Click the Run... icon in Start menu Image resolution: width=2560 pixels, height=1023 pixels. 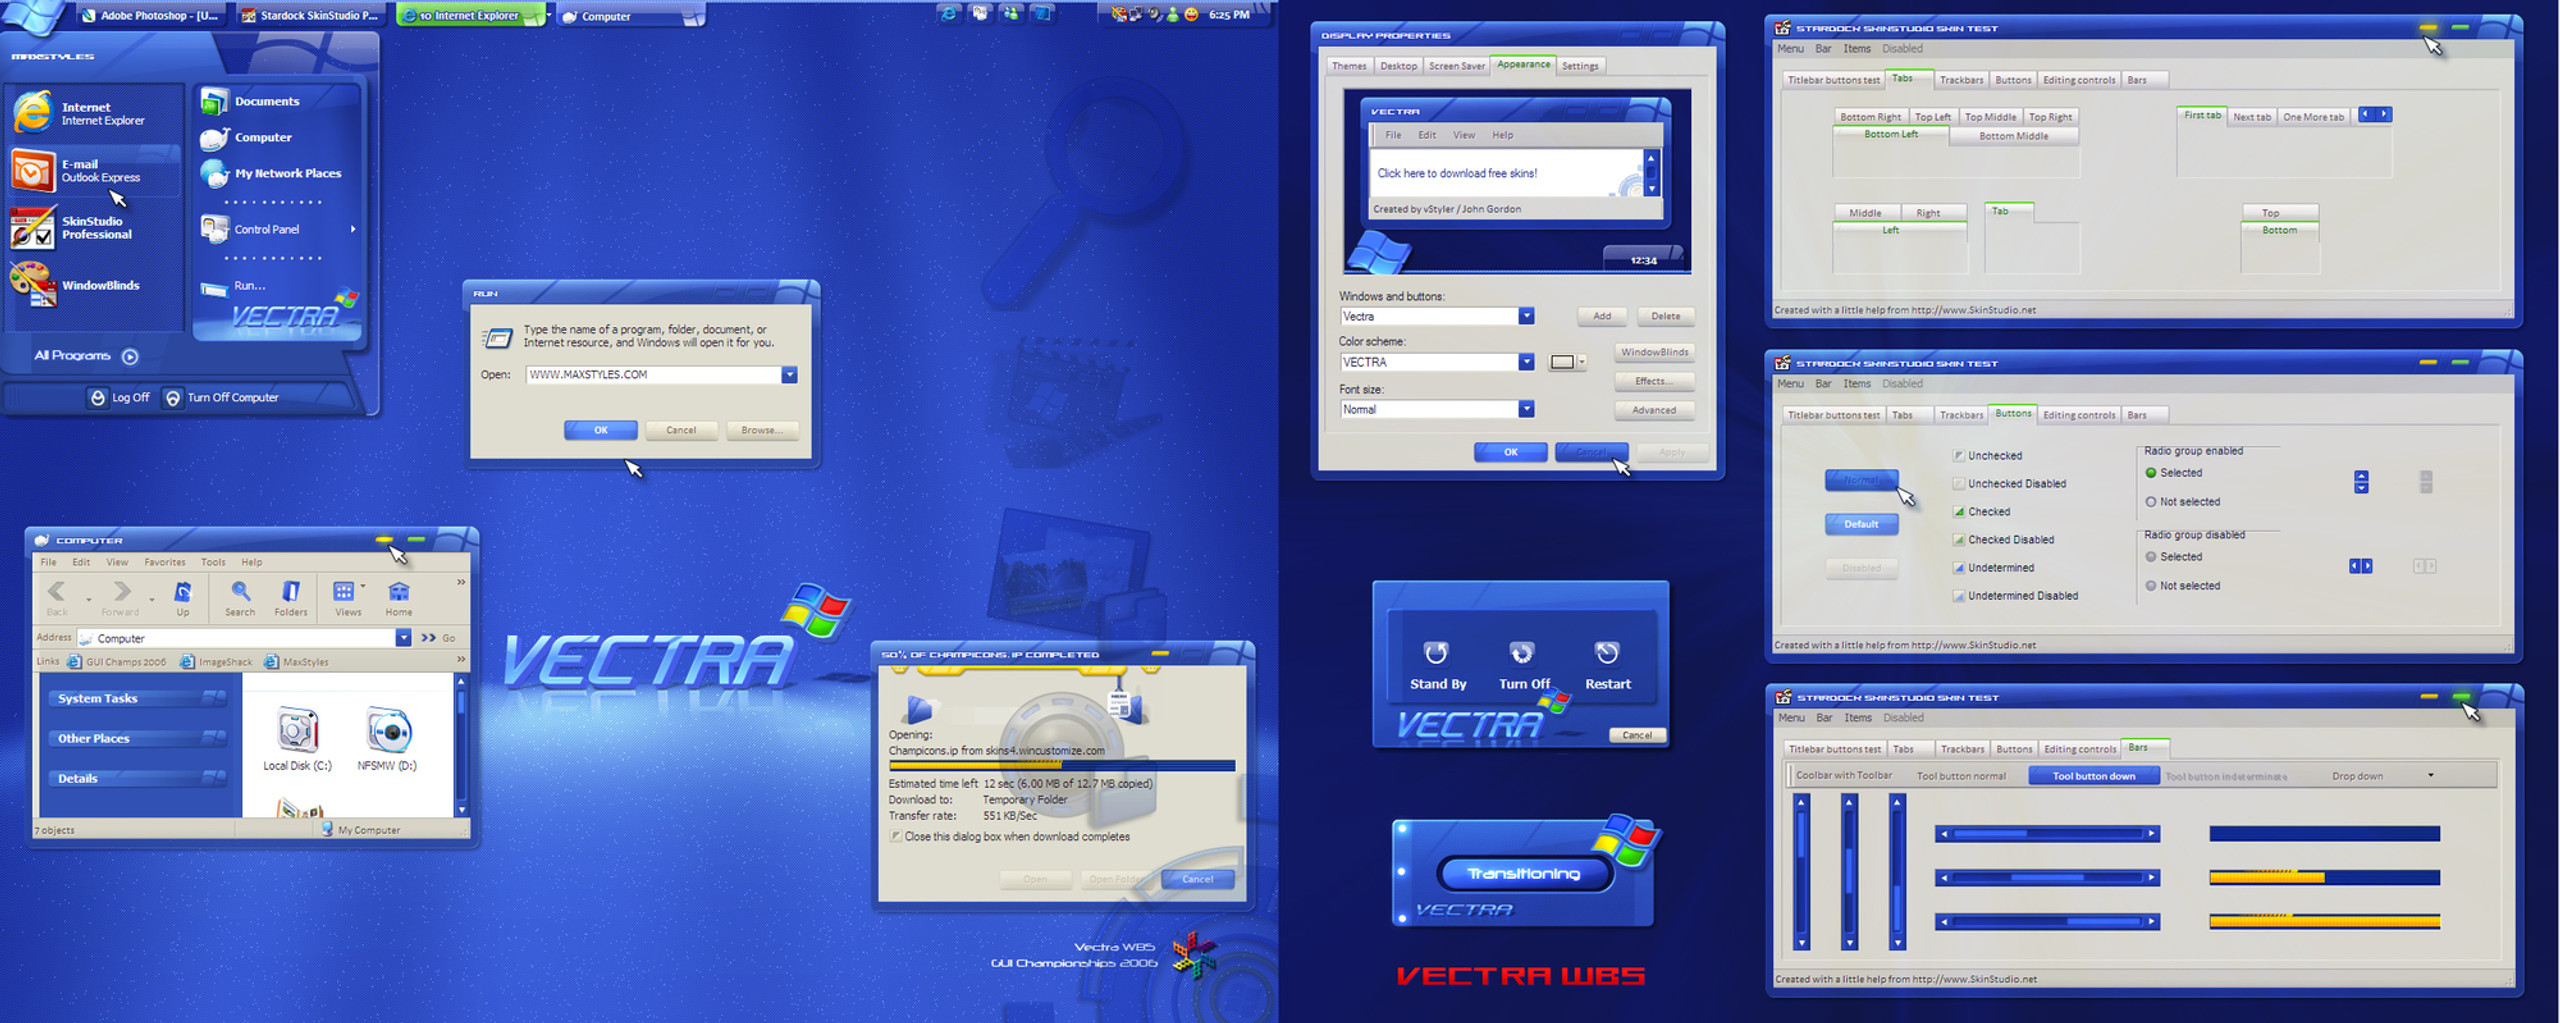coord(213,288)
